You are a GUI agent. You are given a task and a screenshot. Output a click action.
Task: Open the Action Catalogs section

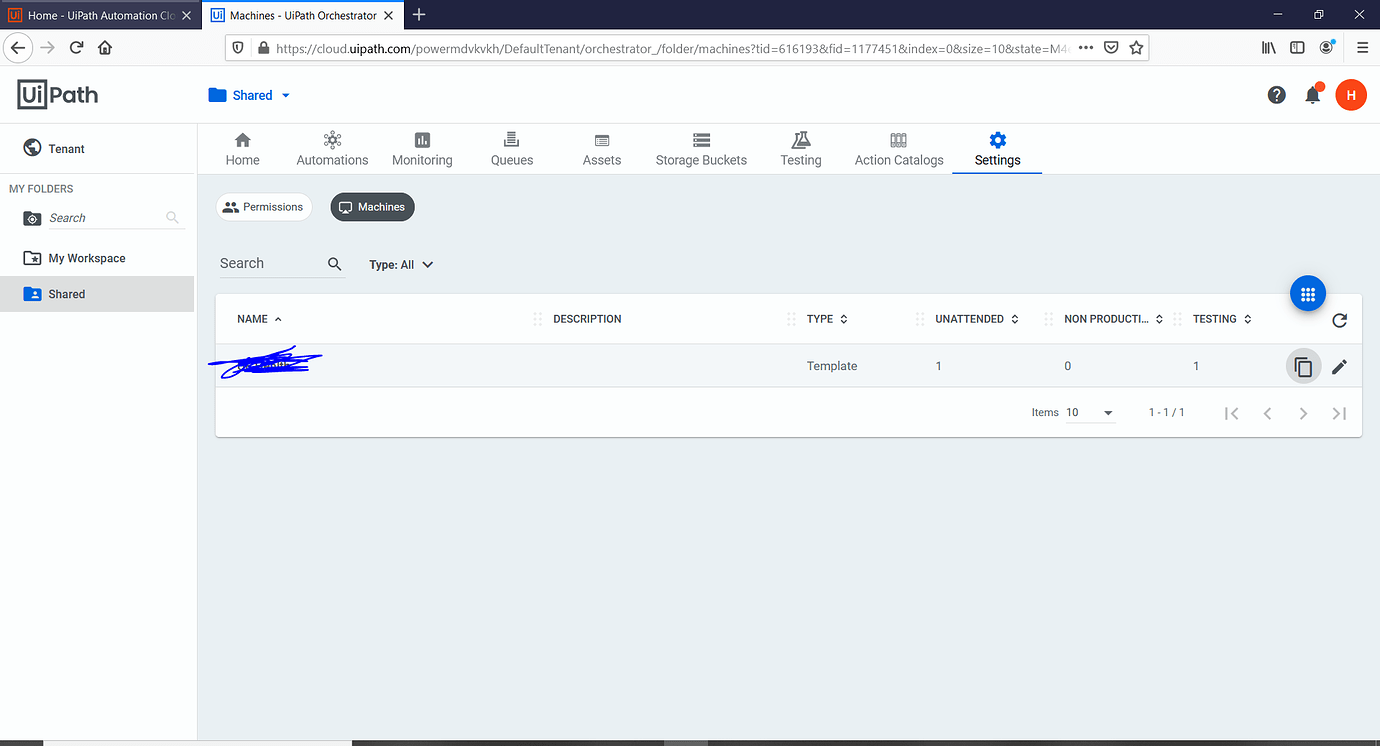pos(898,148)
